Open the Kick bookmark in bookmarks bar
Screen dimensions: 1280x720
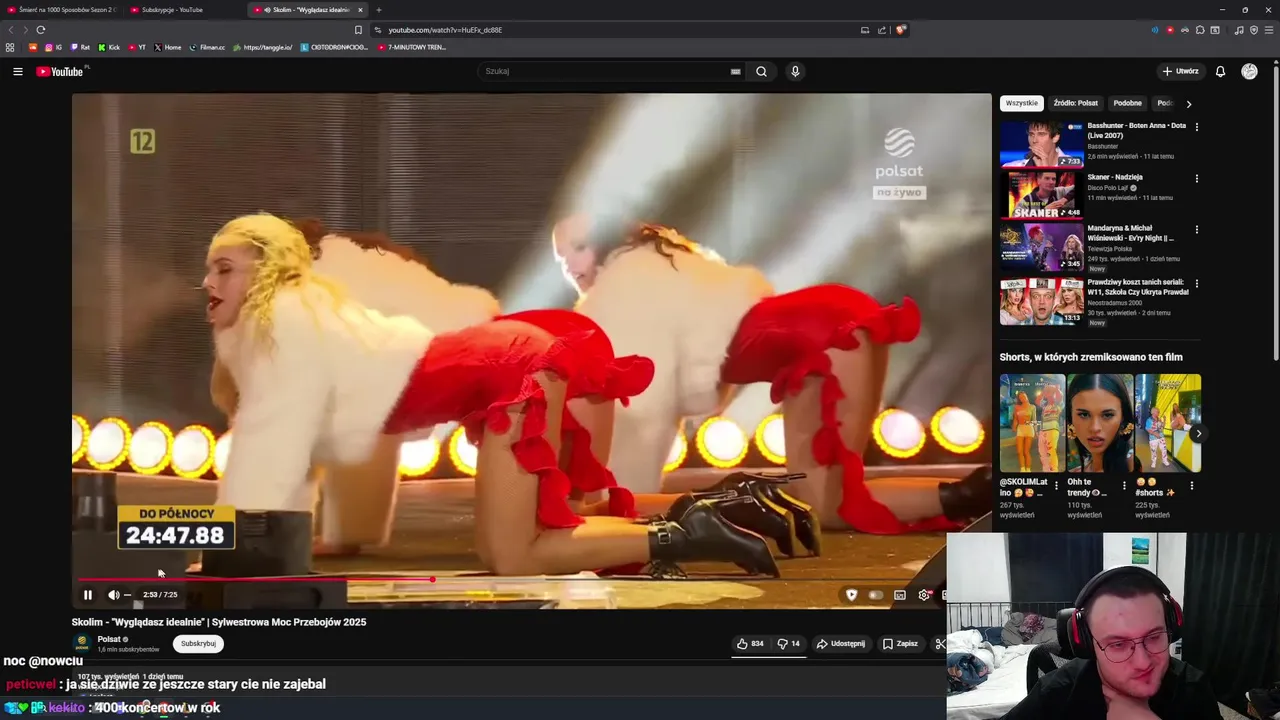pyautogui.click(x=109, y=47)
